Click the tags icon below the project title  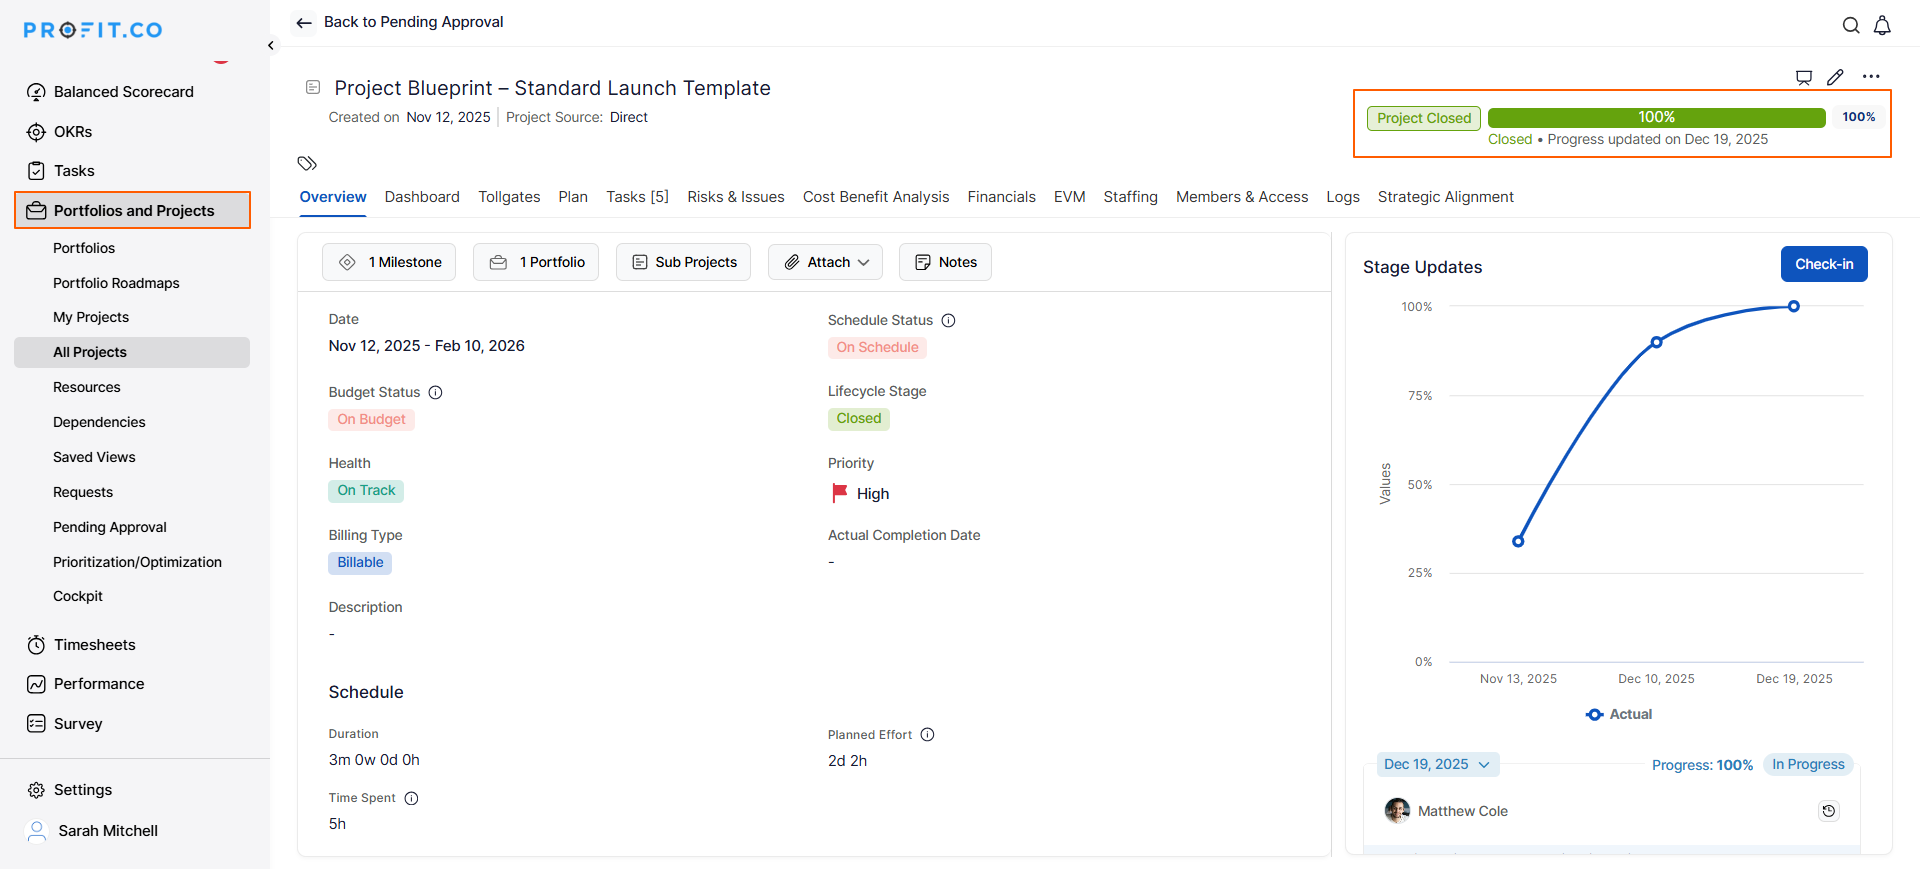click(307, 163)
